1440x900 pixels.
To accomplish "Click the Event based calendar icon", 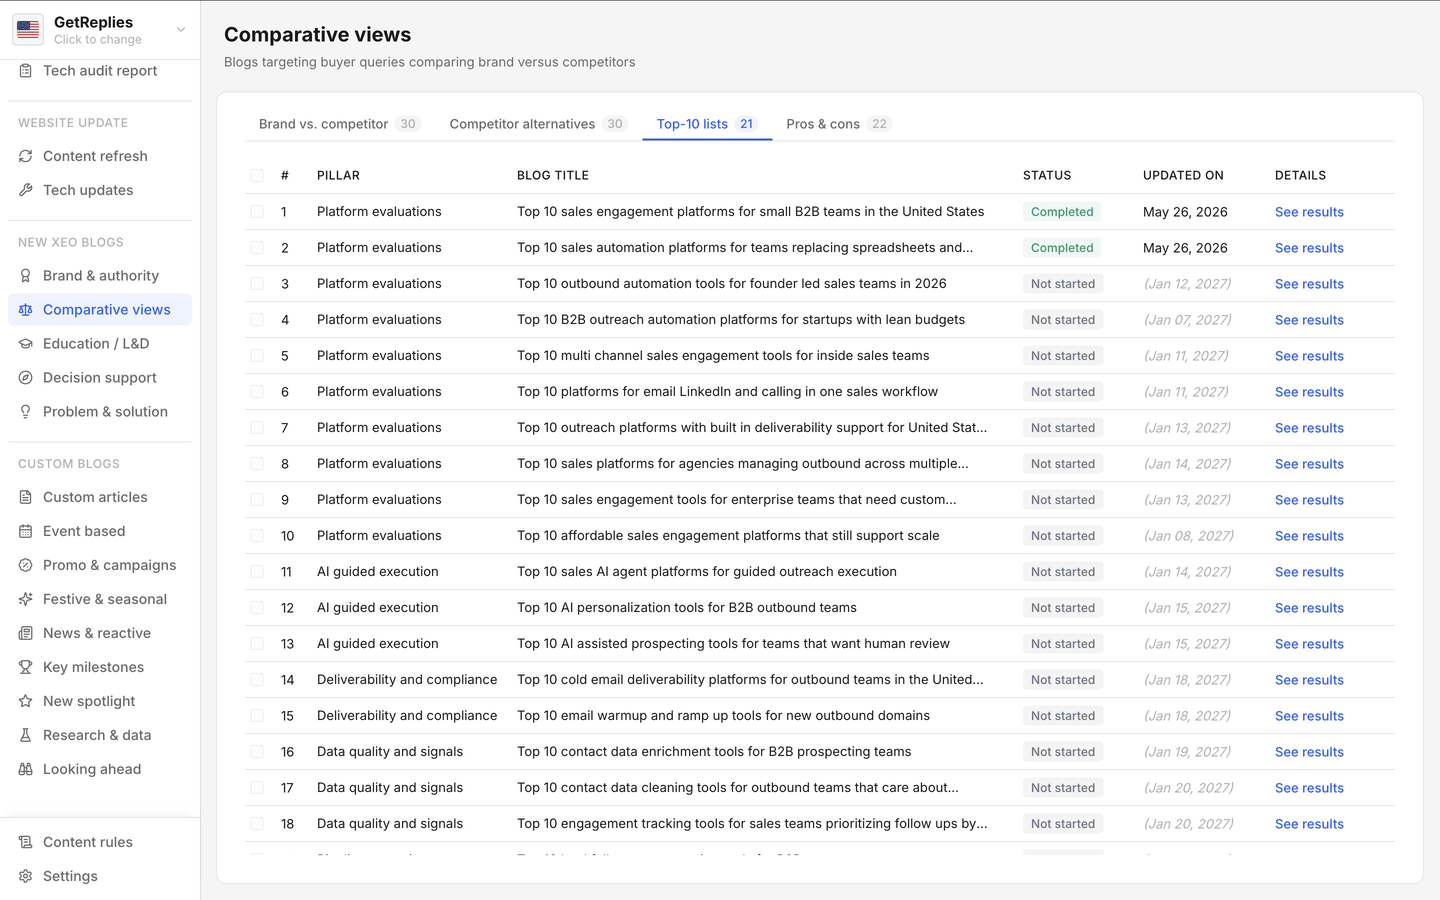I will 26,531.
